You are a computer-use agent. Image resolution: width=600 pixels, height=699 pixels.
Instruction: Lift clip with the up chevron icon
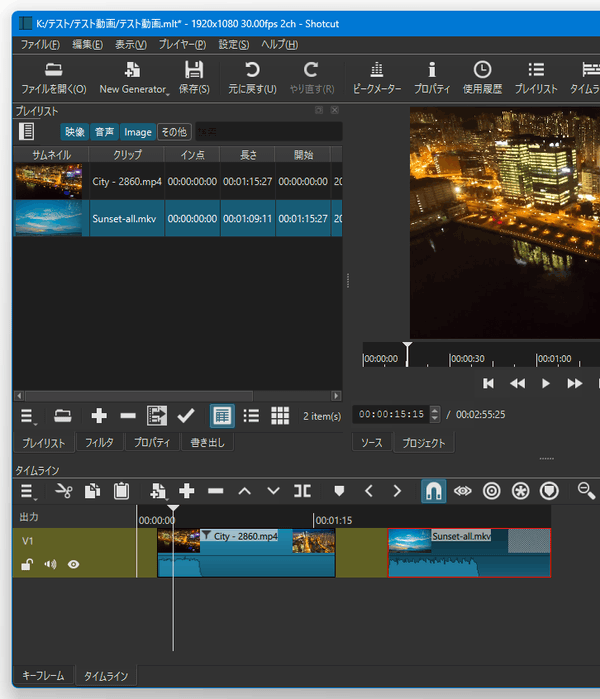[x=245, y=491]
